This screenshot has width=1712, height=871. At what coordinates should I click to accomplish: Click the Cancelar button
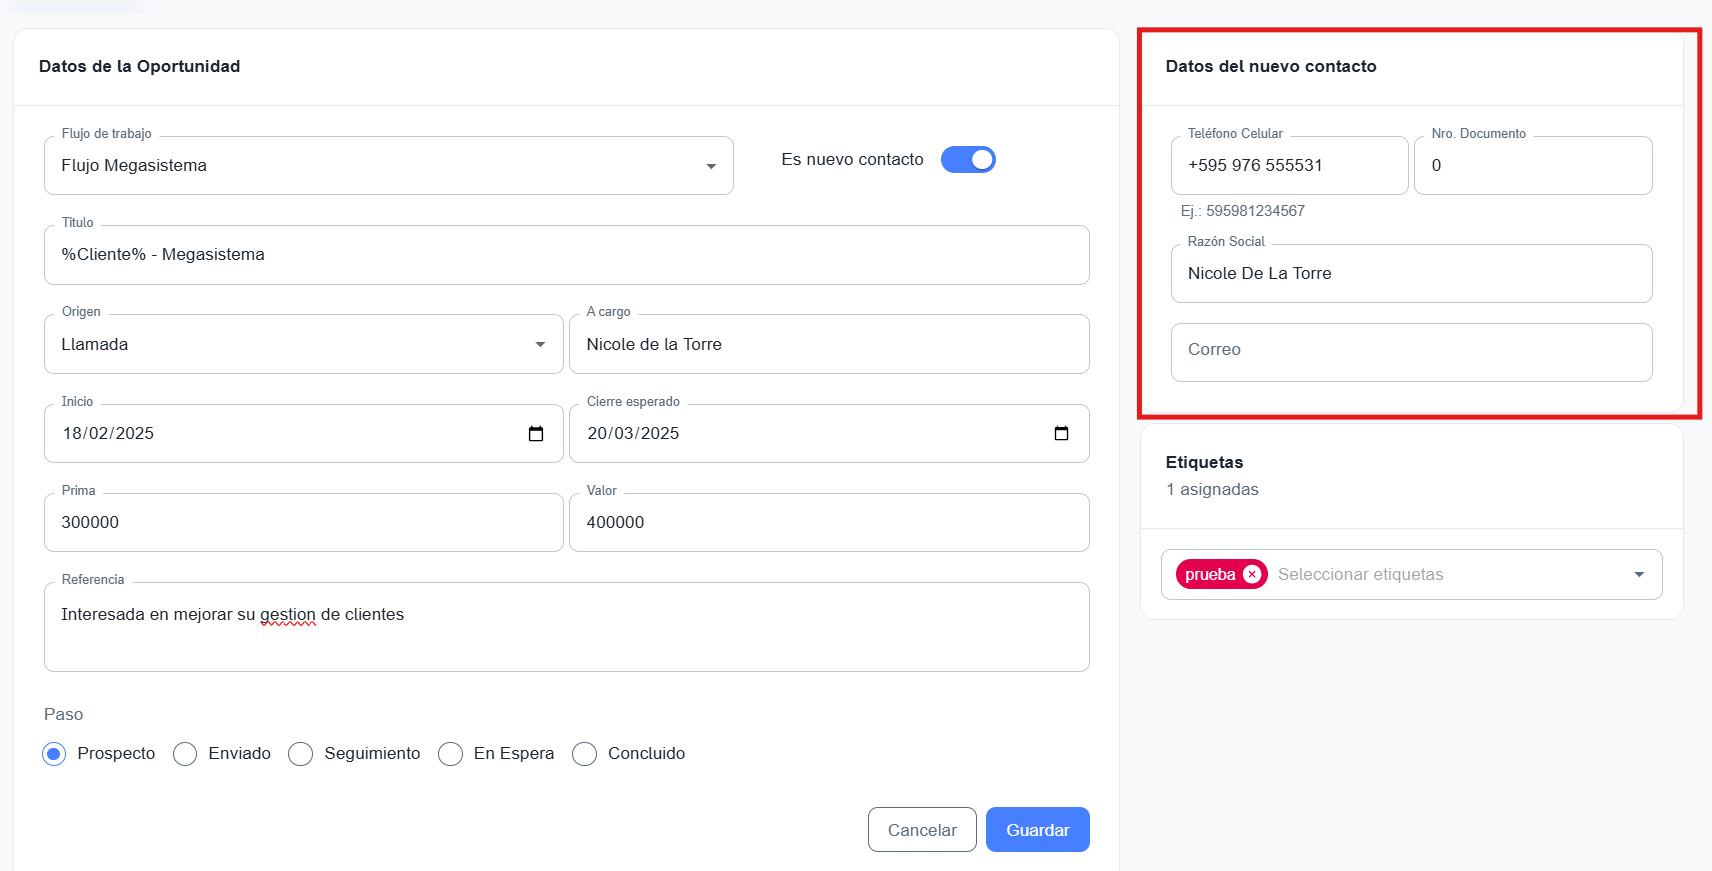coord(921,830)
